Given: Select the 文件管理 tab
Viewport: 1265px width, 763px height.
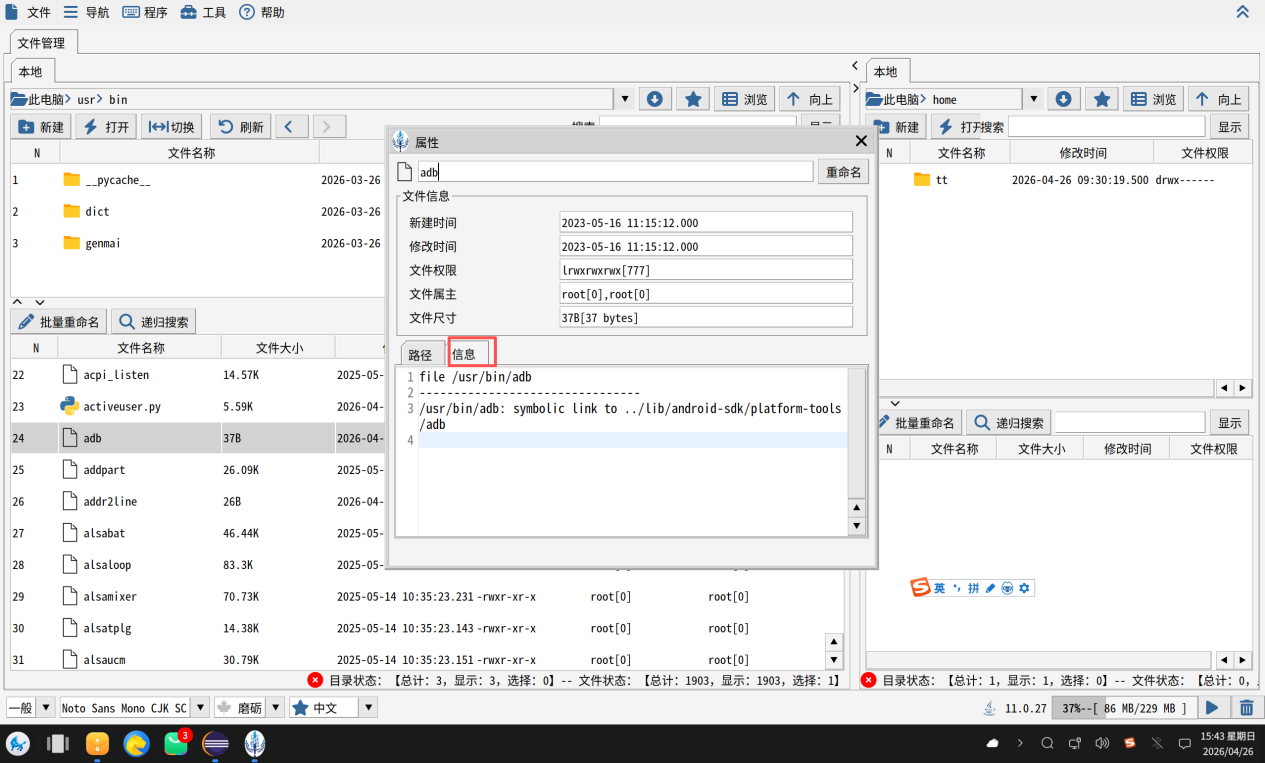Looking at the screenshot, I should tap(43, 43).
